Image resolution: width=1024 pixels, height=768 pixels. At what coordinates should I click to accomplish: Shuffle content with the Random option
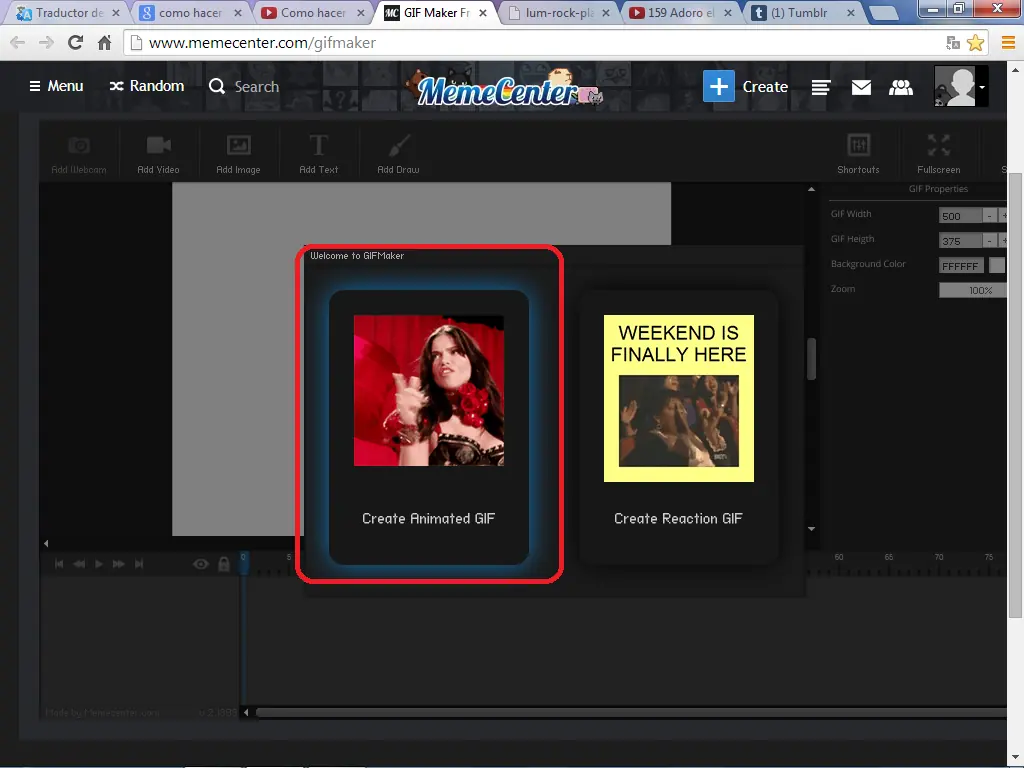click(x=146, y=86)
